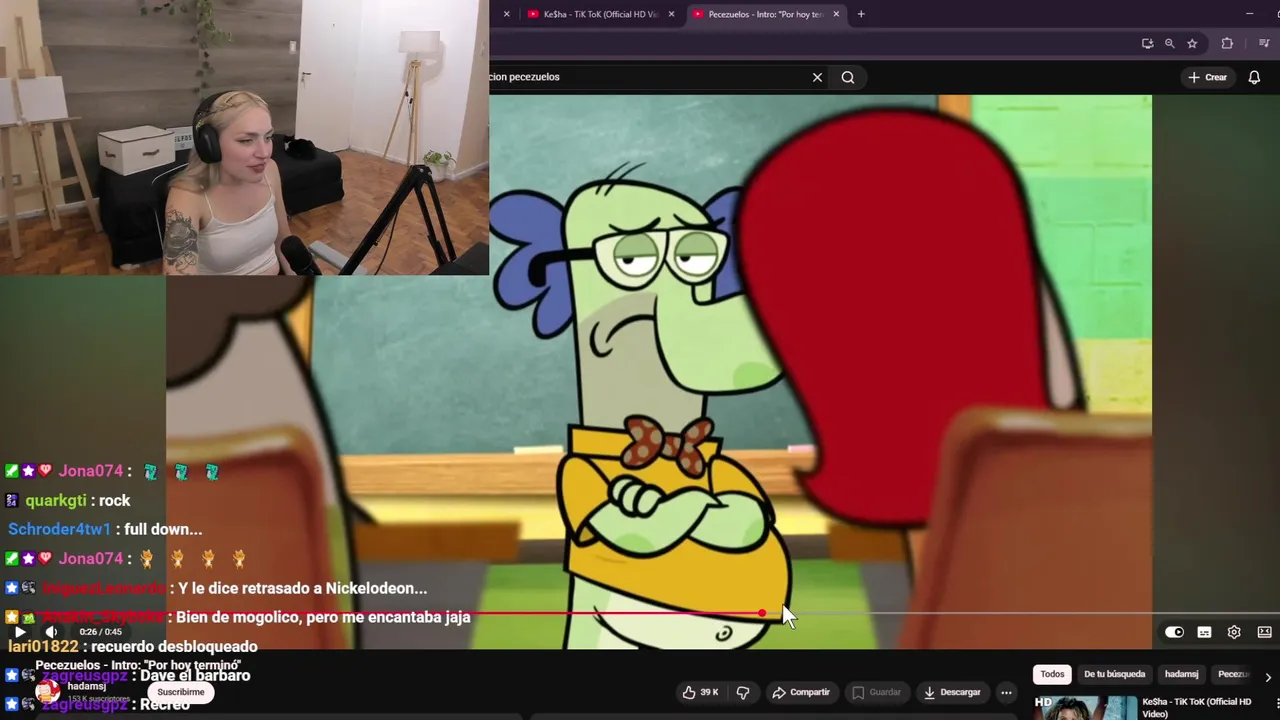Subscribe with the Suscribirme button

(180, 692)
